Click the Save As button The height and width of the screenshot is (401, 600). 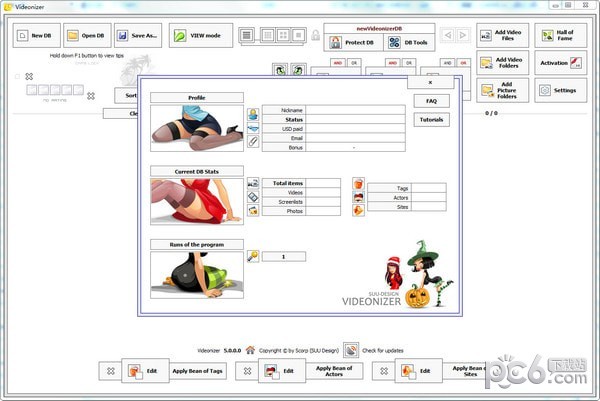click(x=137, y=36)
